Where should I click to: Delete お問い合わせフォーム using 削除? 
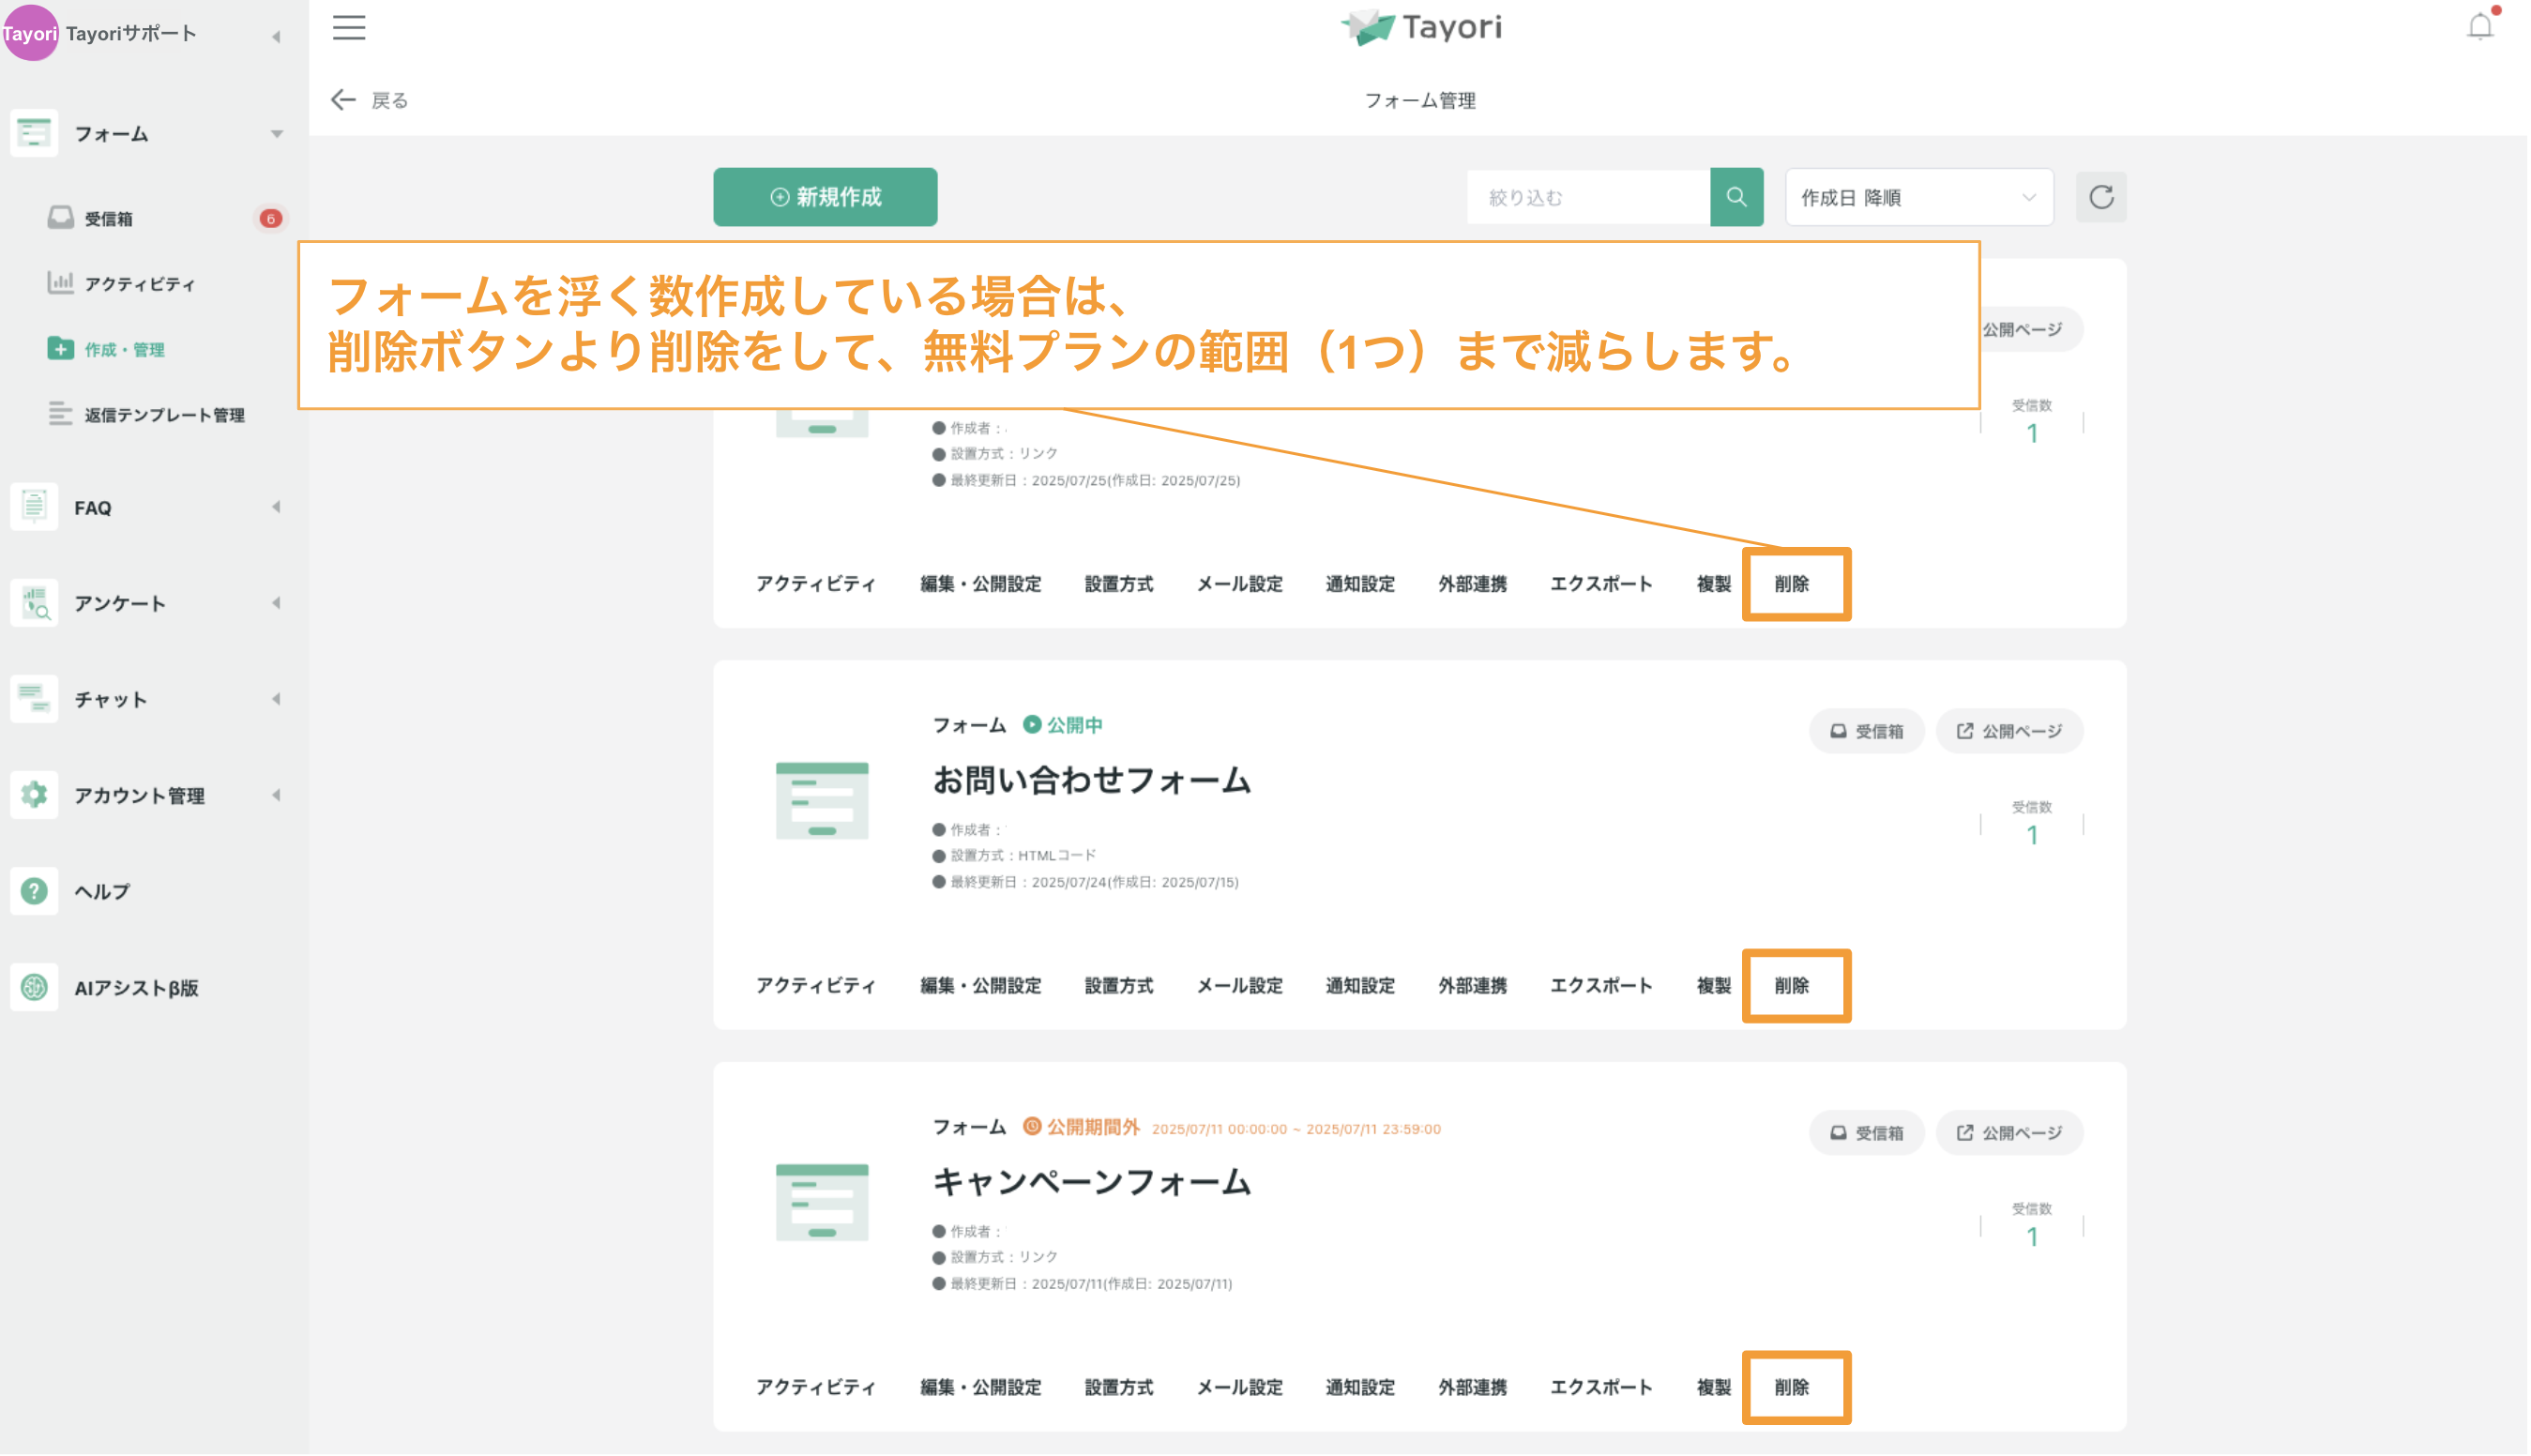coord(1795,985)
